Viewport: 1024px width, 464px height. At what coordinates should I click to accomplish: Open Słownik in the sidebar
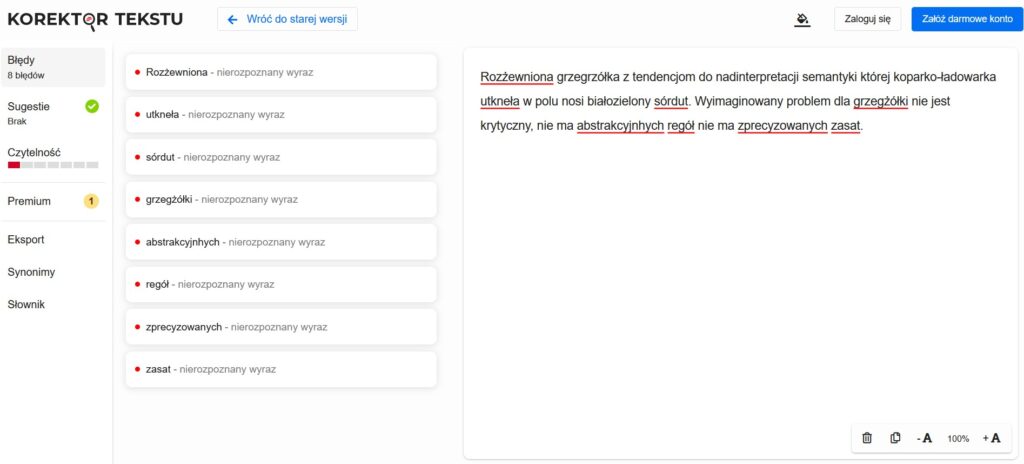click(x=26, y=304)
